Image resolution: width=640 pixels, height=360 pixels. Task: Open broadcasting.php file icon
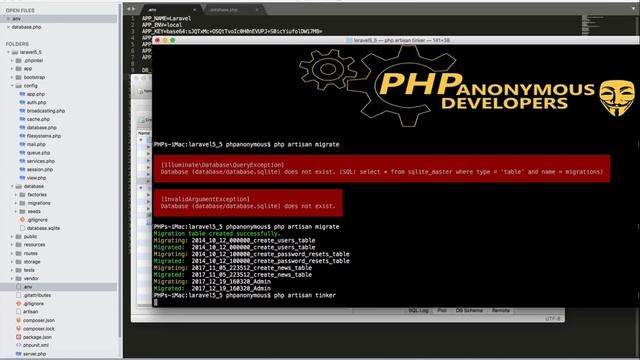click(22, 111)
